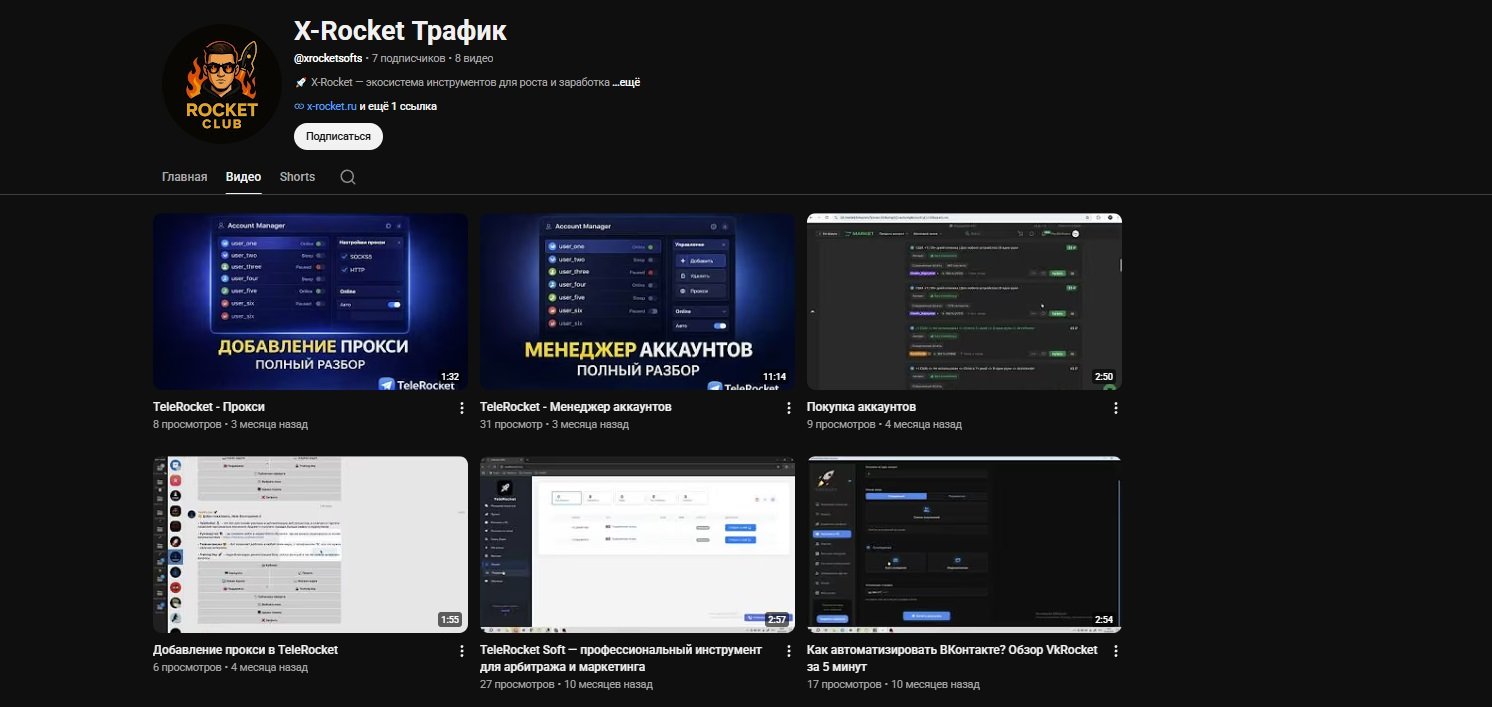
Task: Click the Подписаться button
Action: [338, 137]
